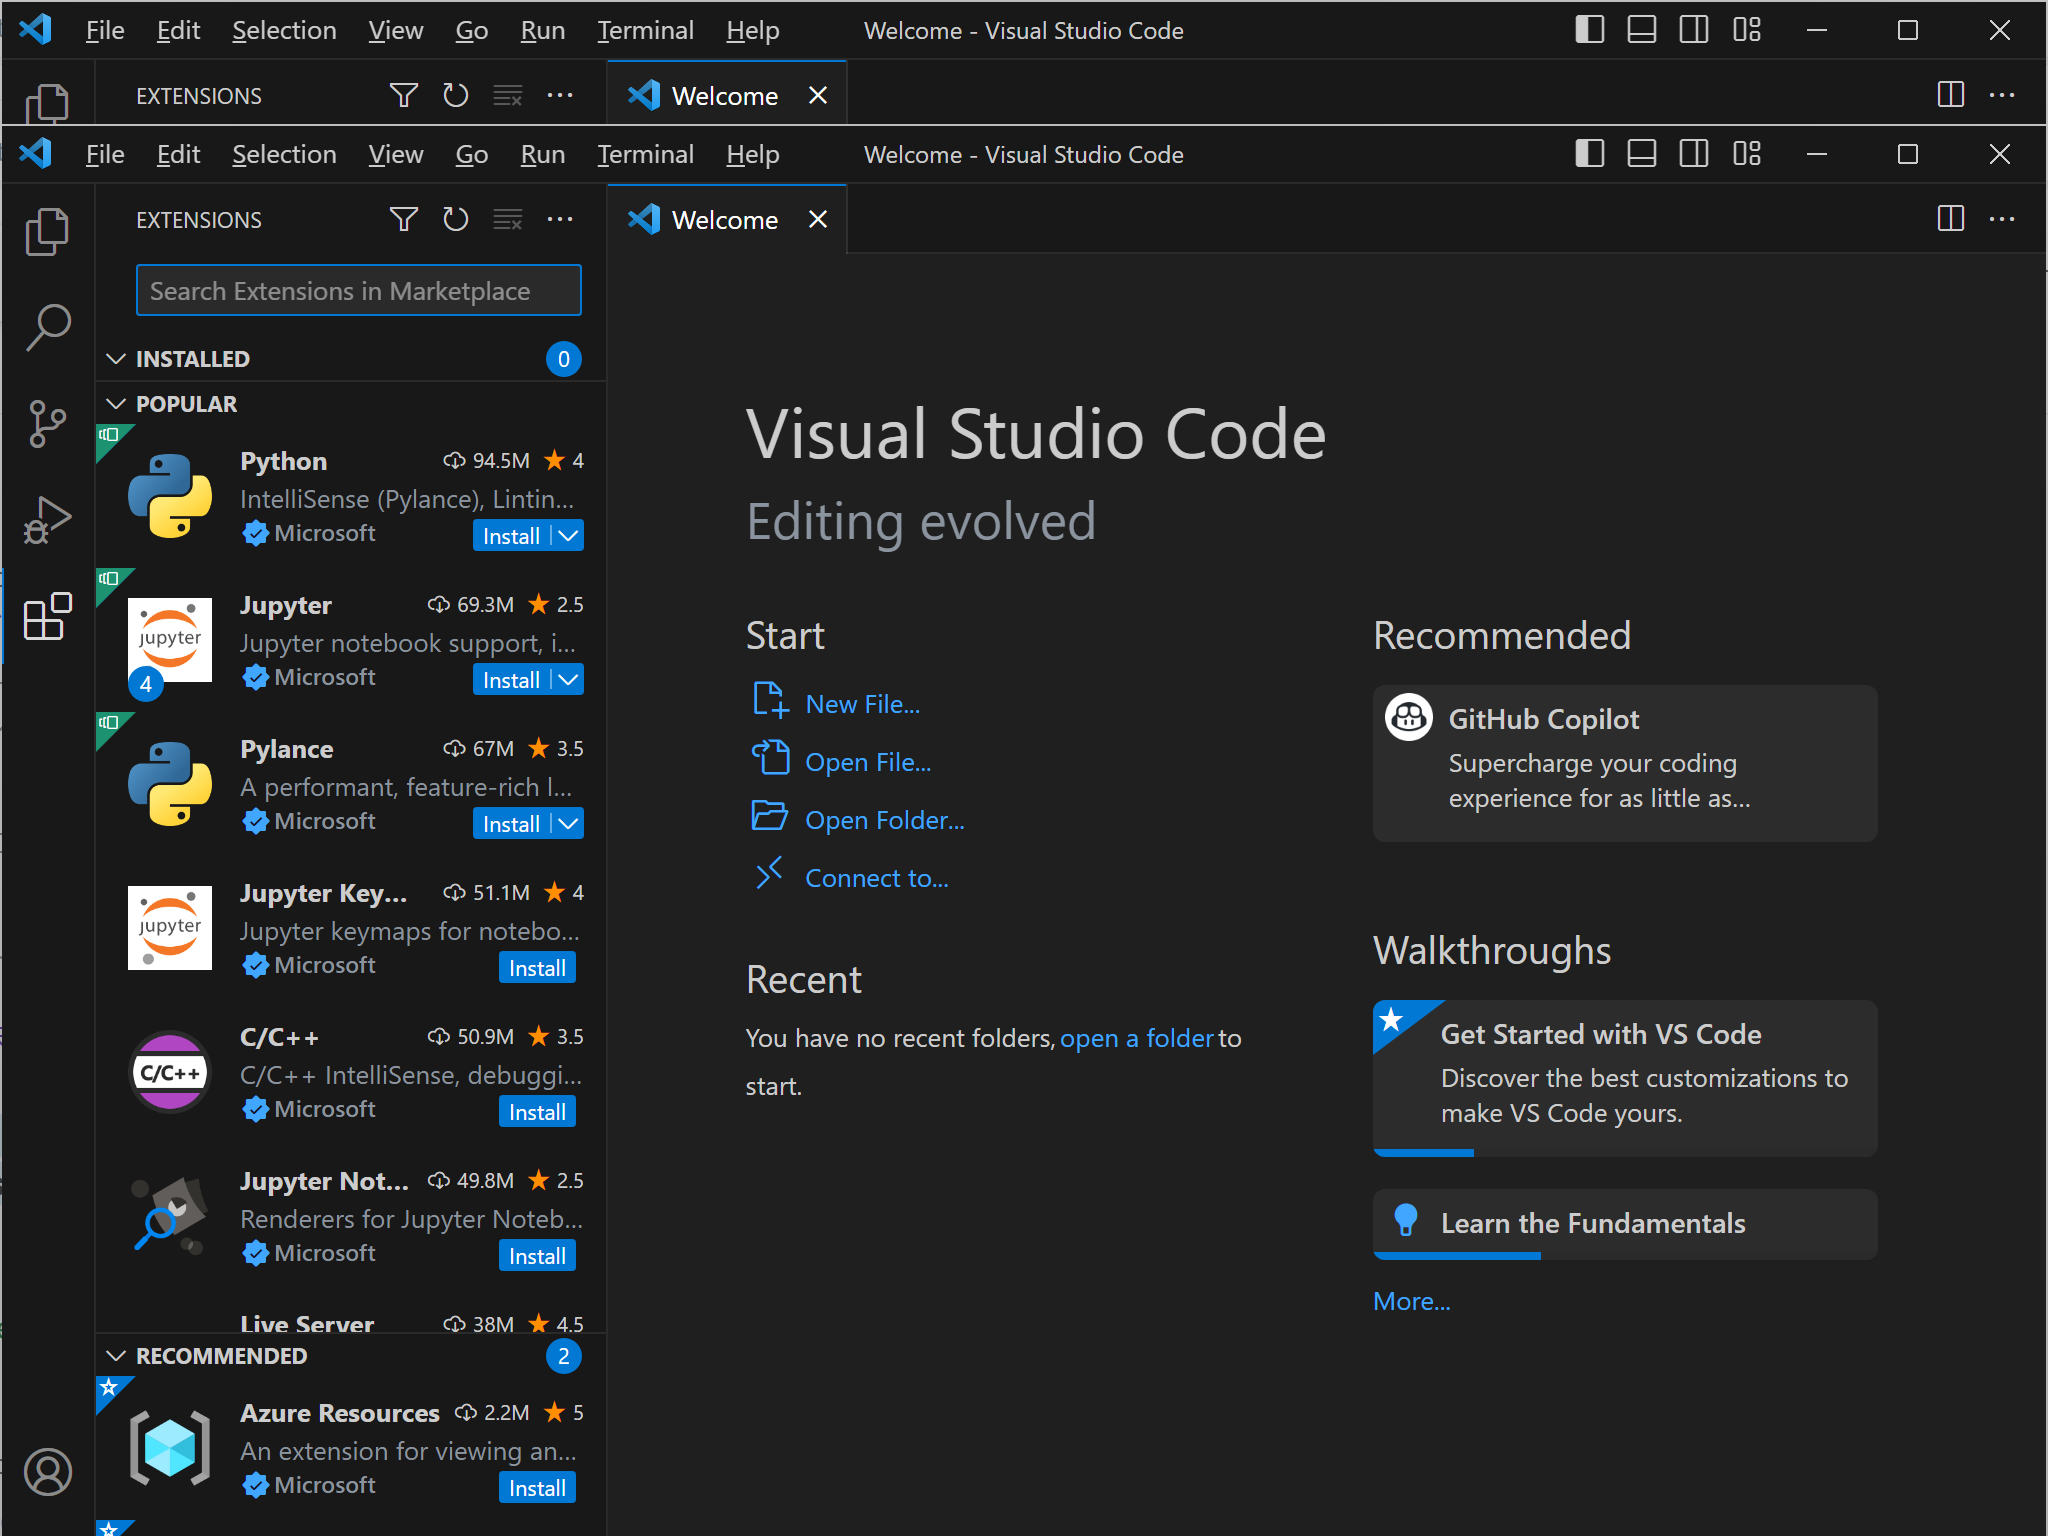Split the editor right in front window
The image size is (2048, 1536).
click(1951, 219)
